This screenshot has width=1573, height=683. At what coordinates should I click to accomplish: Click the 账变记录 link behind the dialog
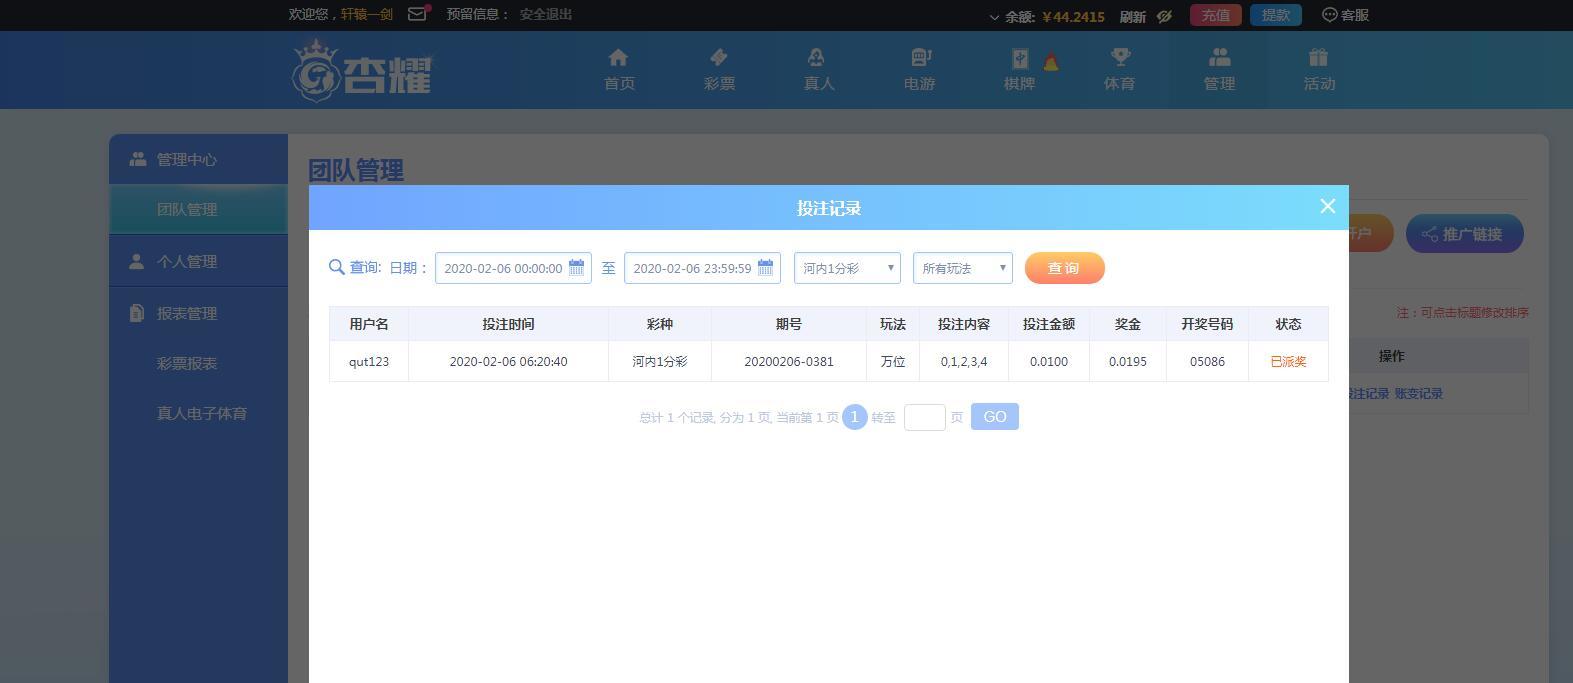click(1418, 393)
